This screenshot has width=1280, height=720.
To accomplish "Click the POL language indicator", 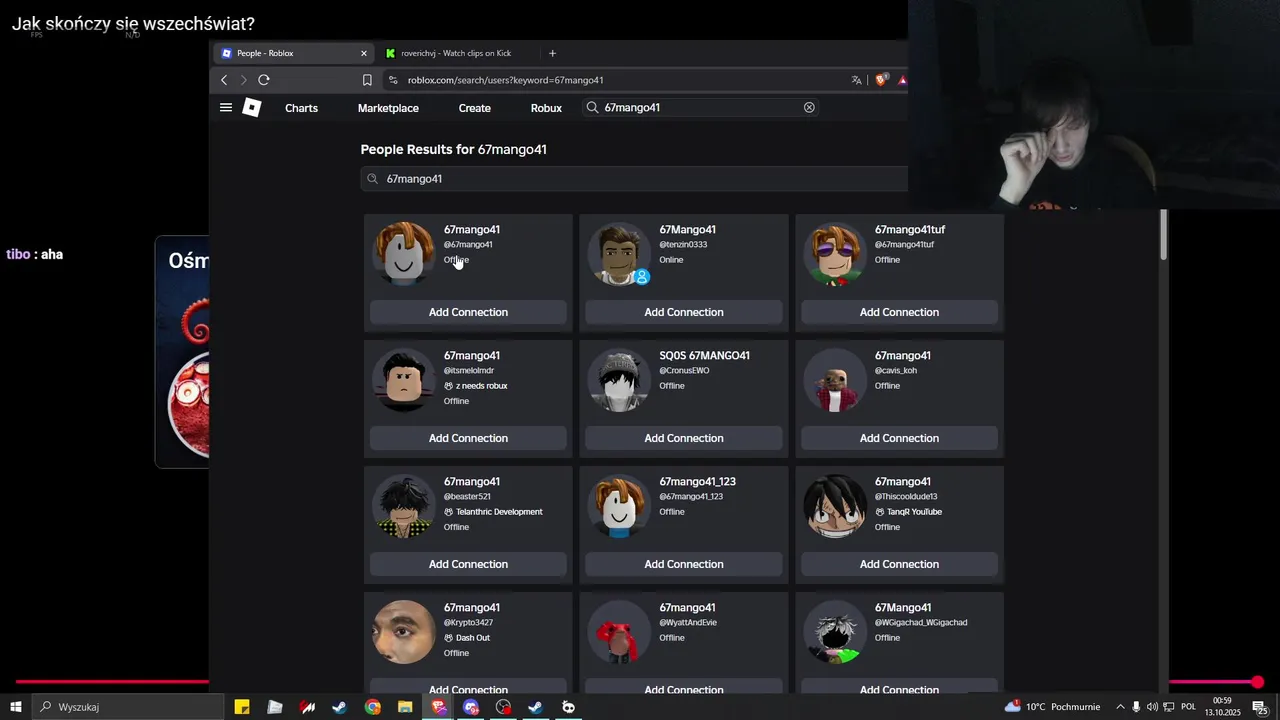I will point(1188,707).
